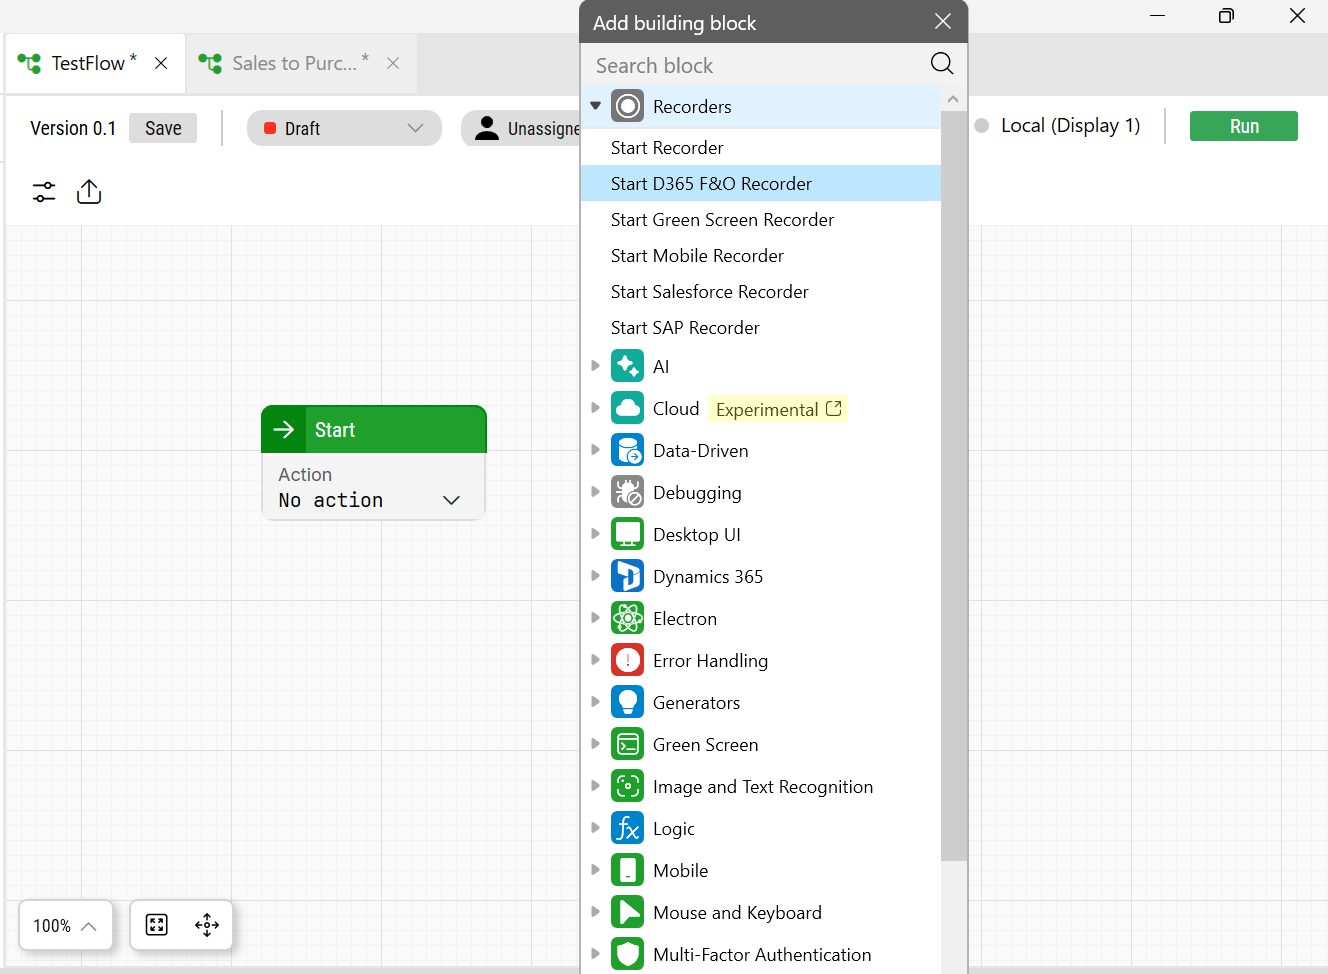The height and width of the screenshot is (974, 1328).
Task: Click the flow settings sliders icon
Action: point(44,192)
